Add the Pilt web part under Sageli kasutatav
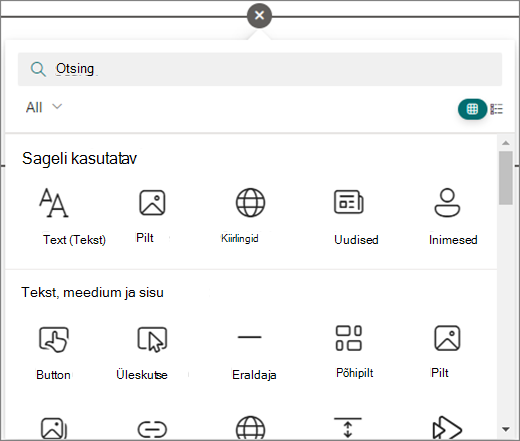The height and width of the screenshot is (441, 520). tap(152, 203)
